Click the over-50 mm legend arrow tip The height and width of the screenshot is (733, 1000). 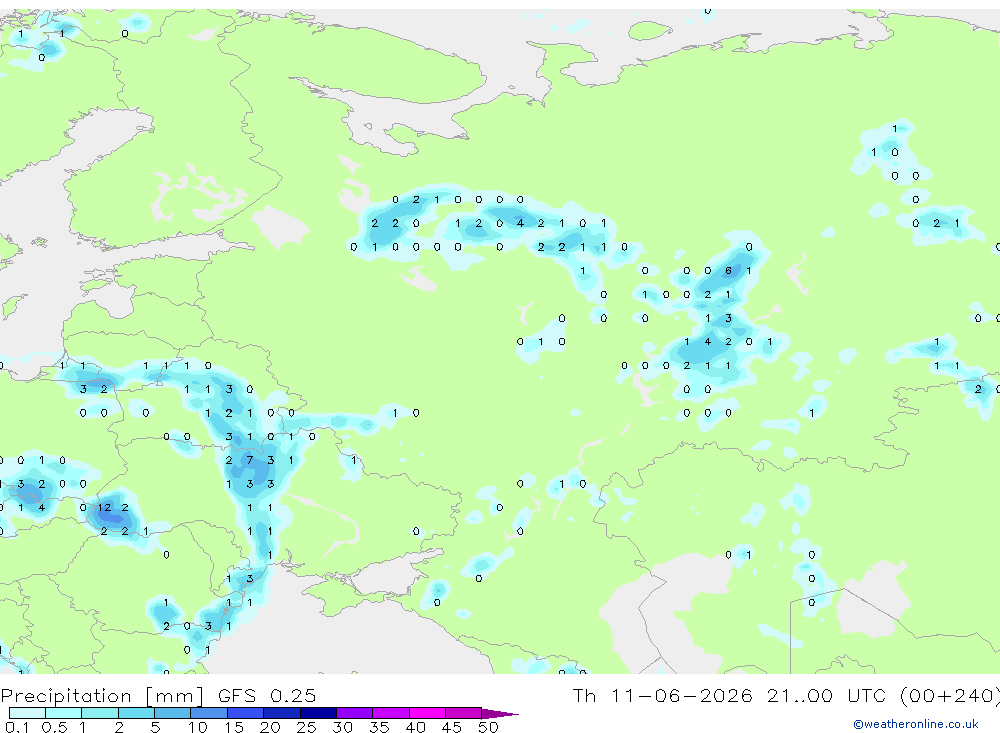(x=501, y=714)
